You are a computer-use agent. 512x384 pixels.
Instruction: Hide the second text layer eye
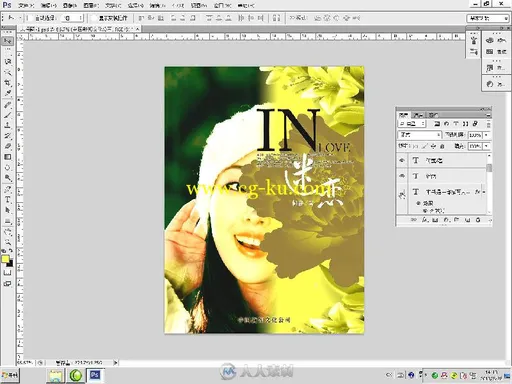(x=402, y=176)
